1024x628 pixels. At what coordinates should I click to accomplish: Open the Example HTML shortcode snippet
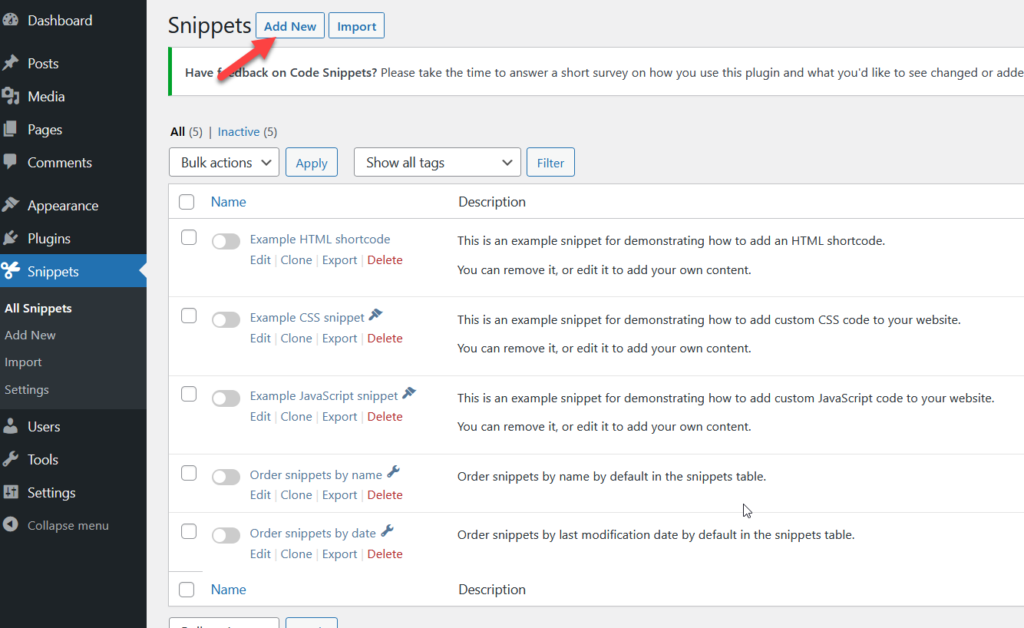(320, 240)
